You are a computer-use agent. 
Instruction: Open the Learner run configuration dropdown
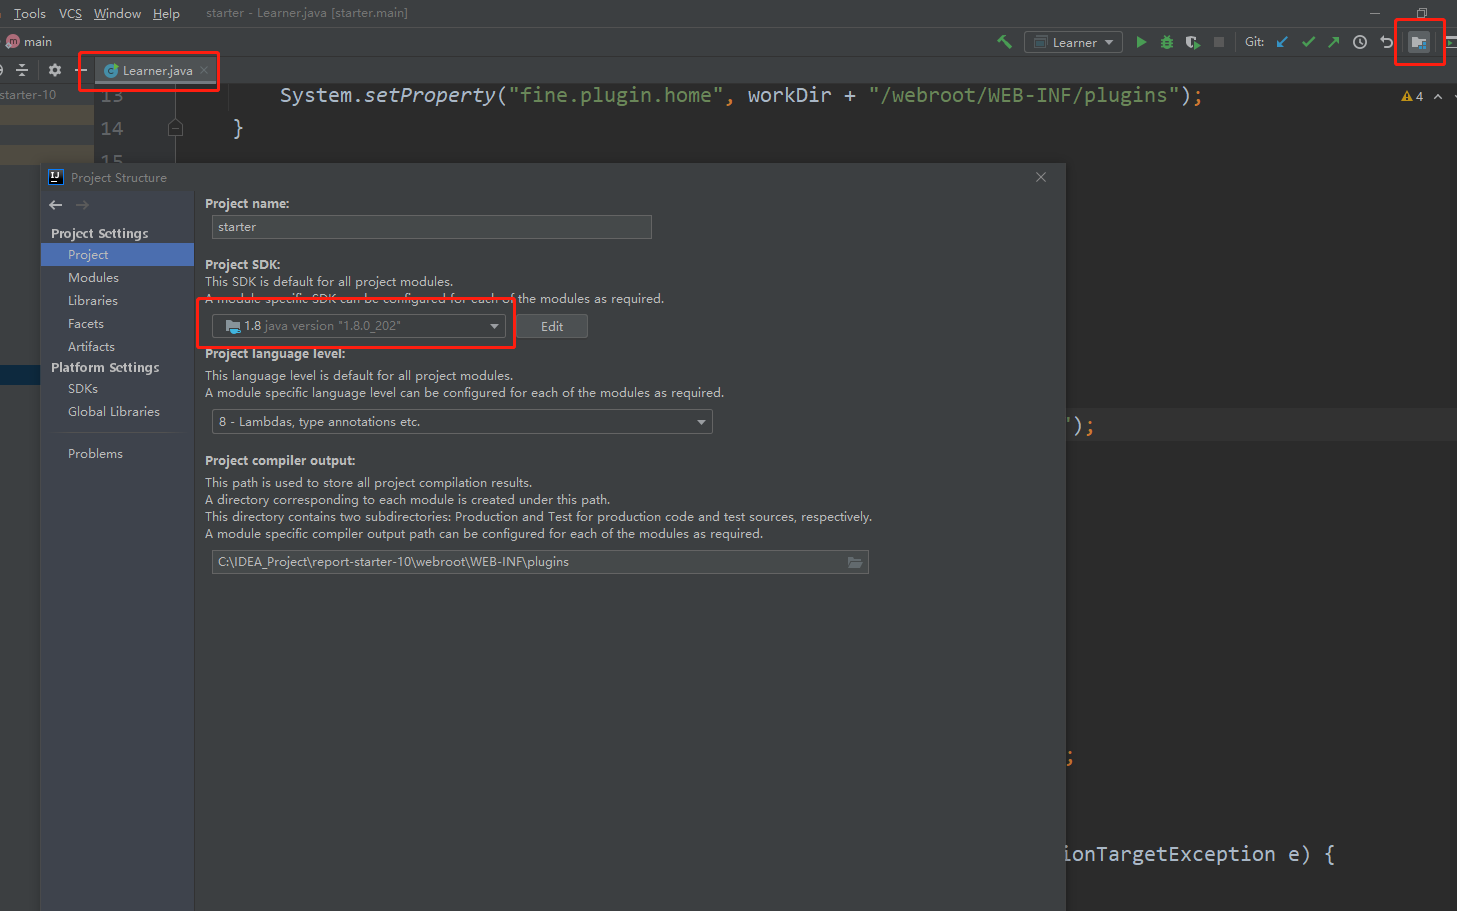[1073, 42]
